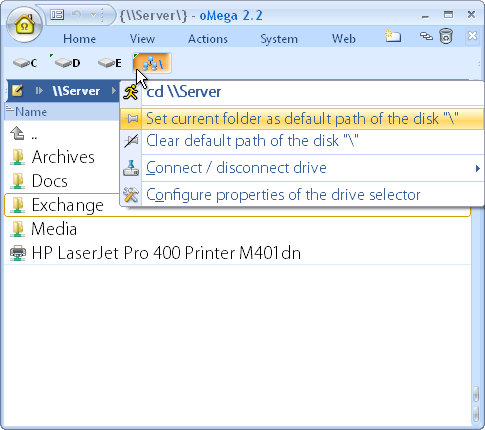Choose 'Set current folder as default path' entry
This screenshot has width=485, height=430.
coord(302,119)
